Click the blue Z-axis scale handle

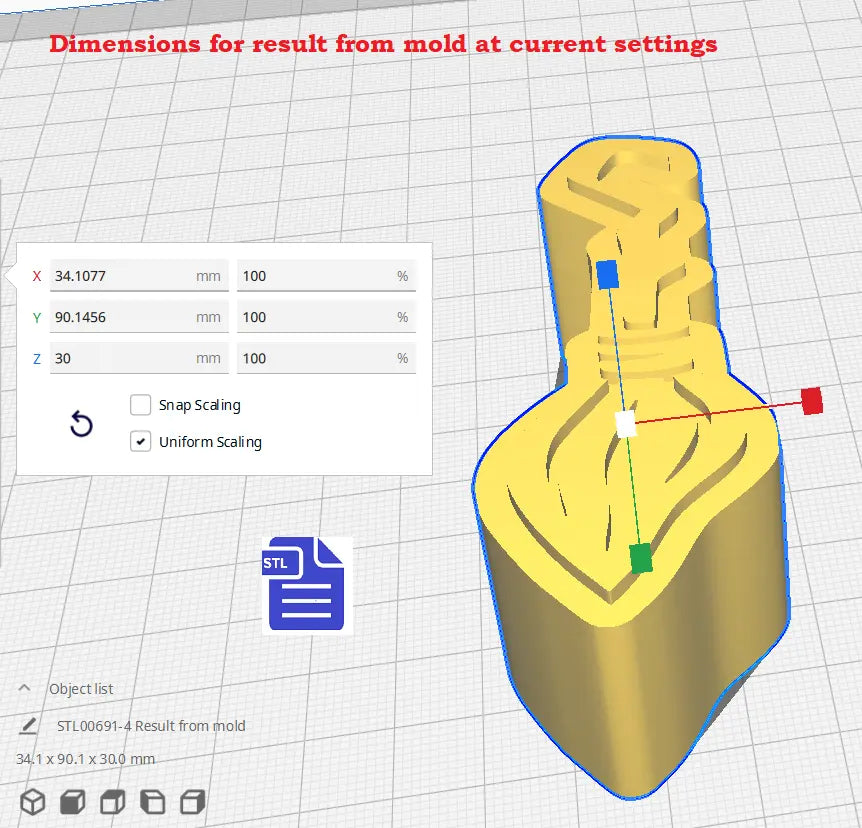click(607, 274)
